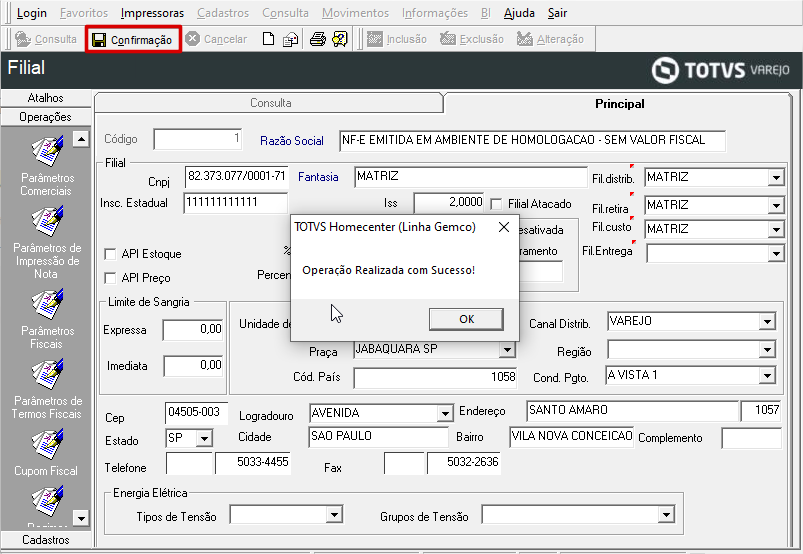Viewport: 803px width, 554px height.
Task: Click the Endereço SANTO AMARO field
Action: (632, 411)
